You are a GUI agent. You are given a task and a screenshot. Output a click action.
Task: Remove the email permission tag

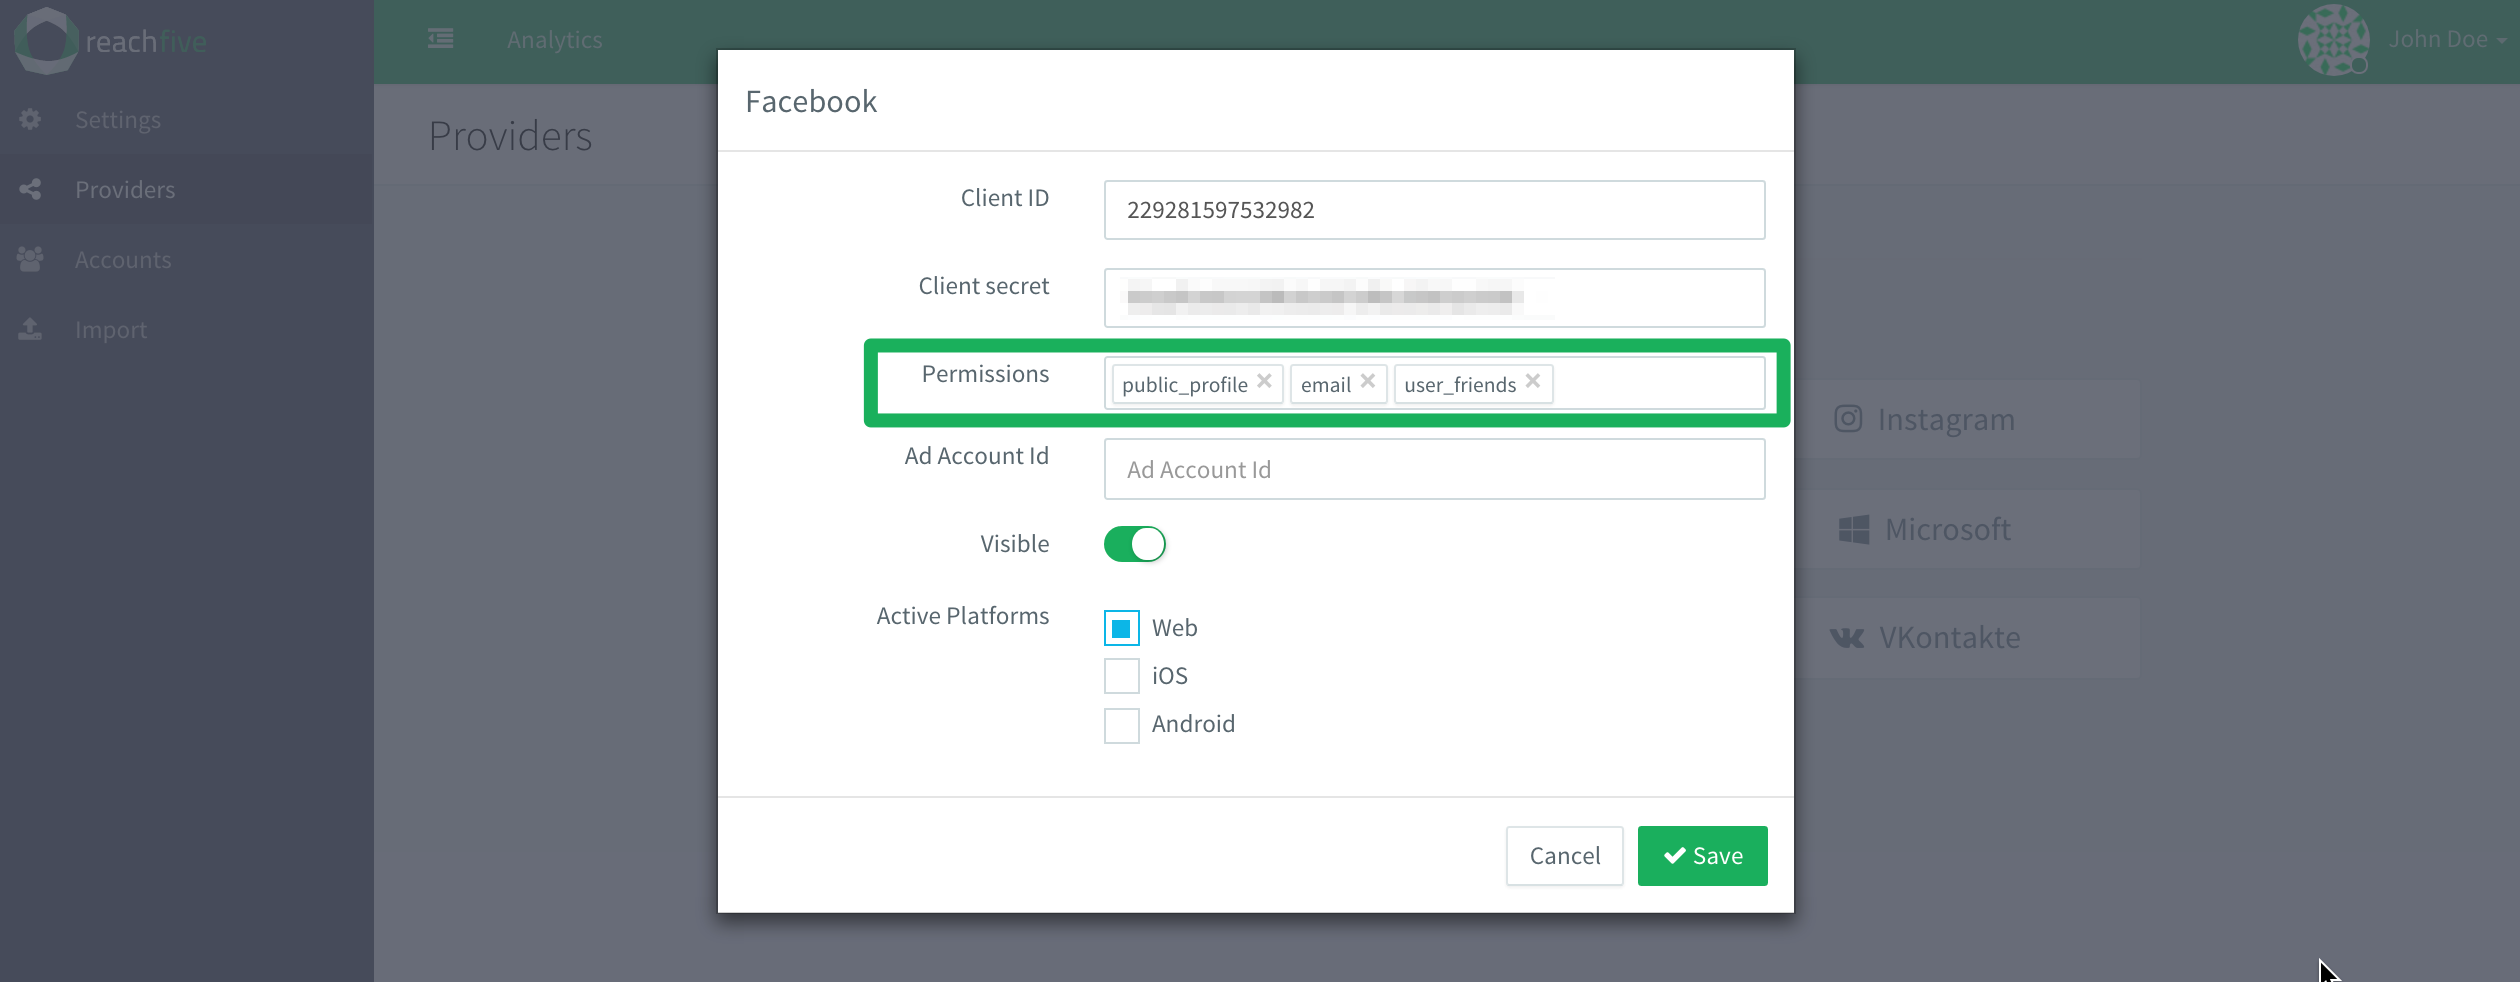tap(1368, 381)
